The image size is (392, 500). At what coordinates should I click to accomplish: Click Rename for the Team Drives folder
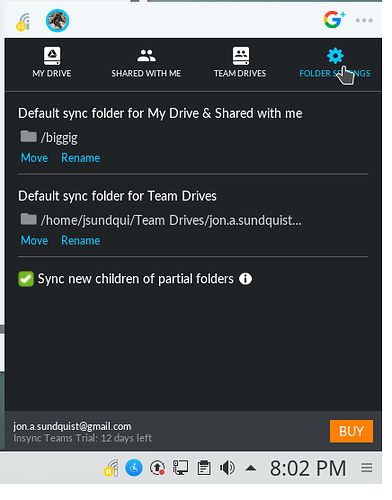point(81,240)
